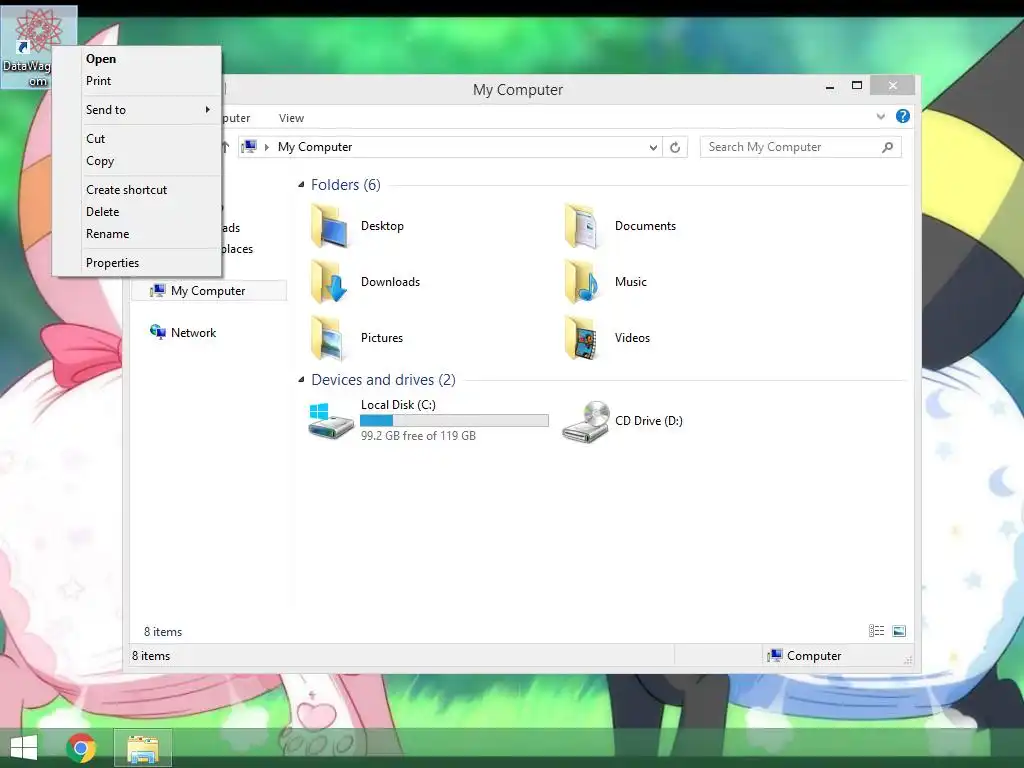
Task: Open the Windows Start button
Action: [24, 747]
